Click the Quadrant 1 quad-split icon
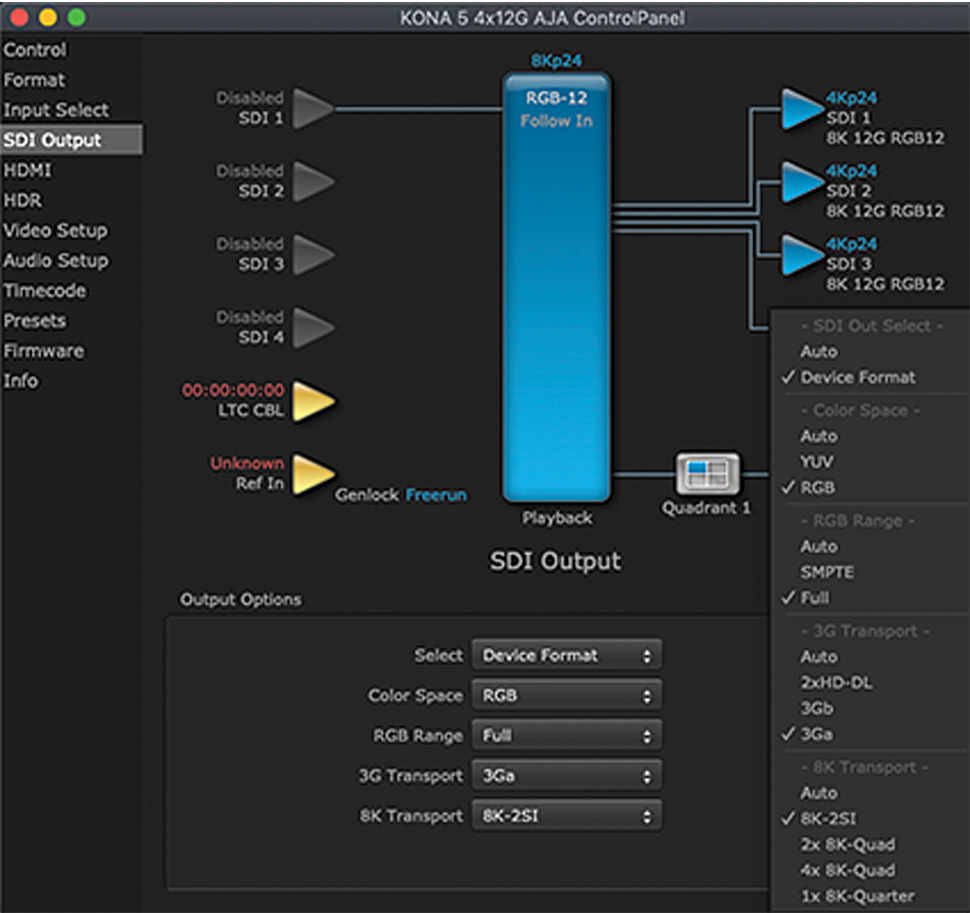Image resolution: width=970 pixels, height=913 pixels. click(707, 474)
